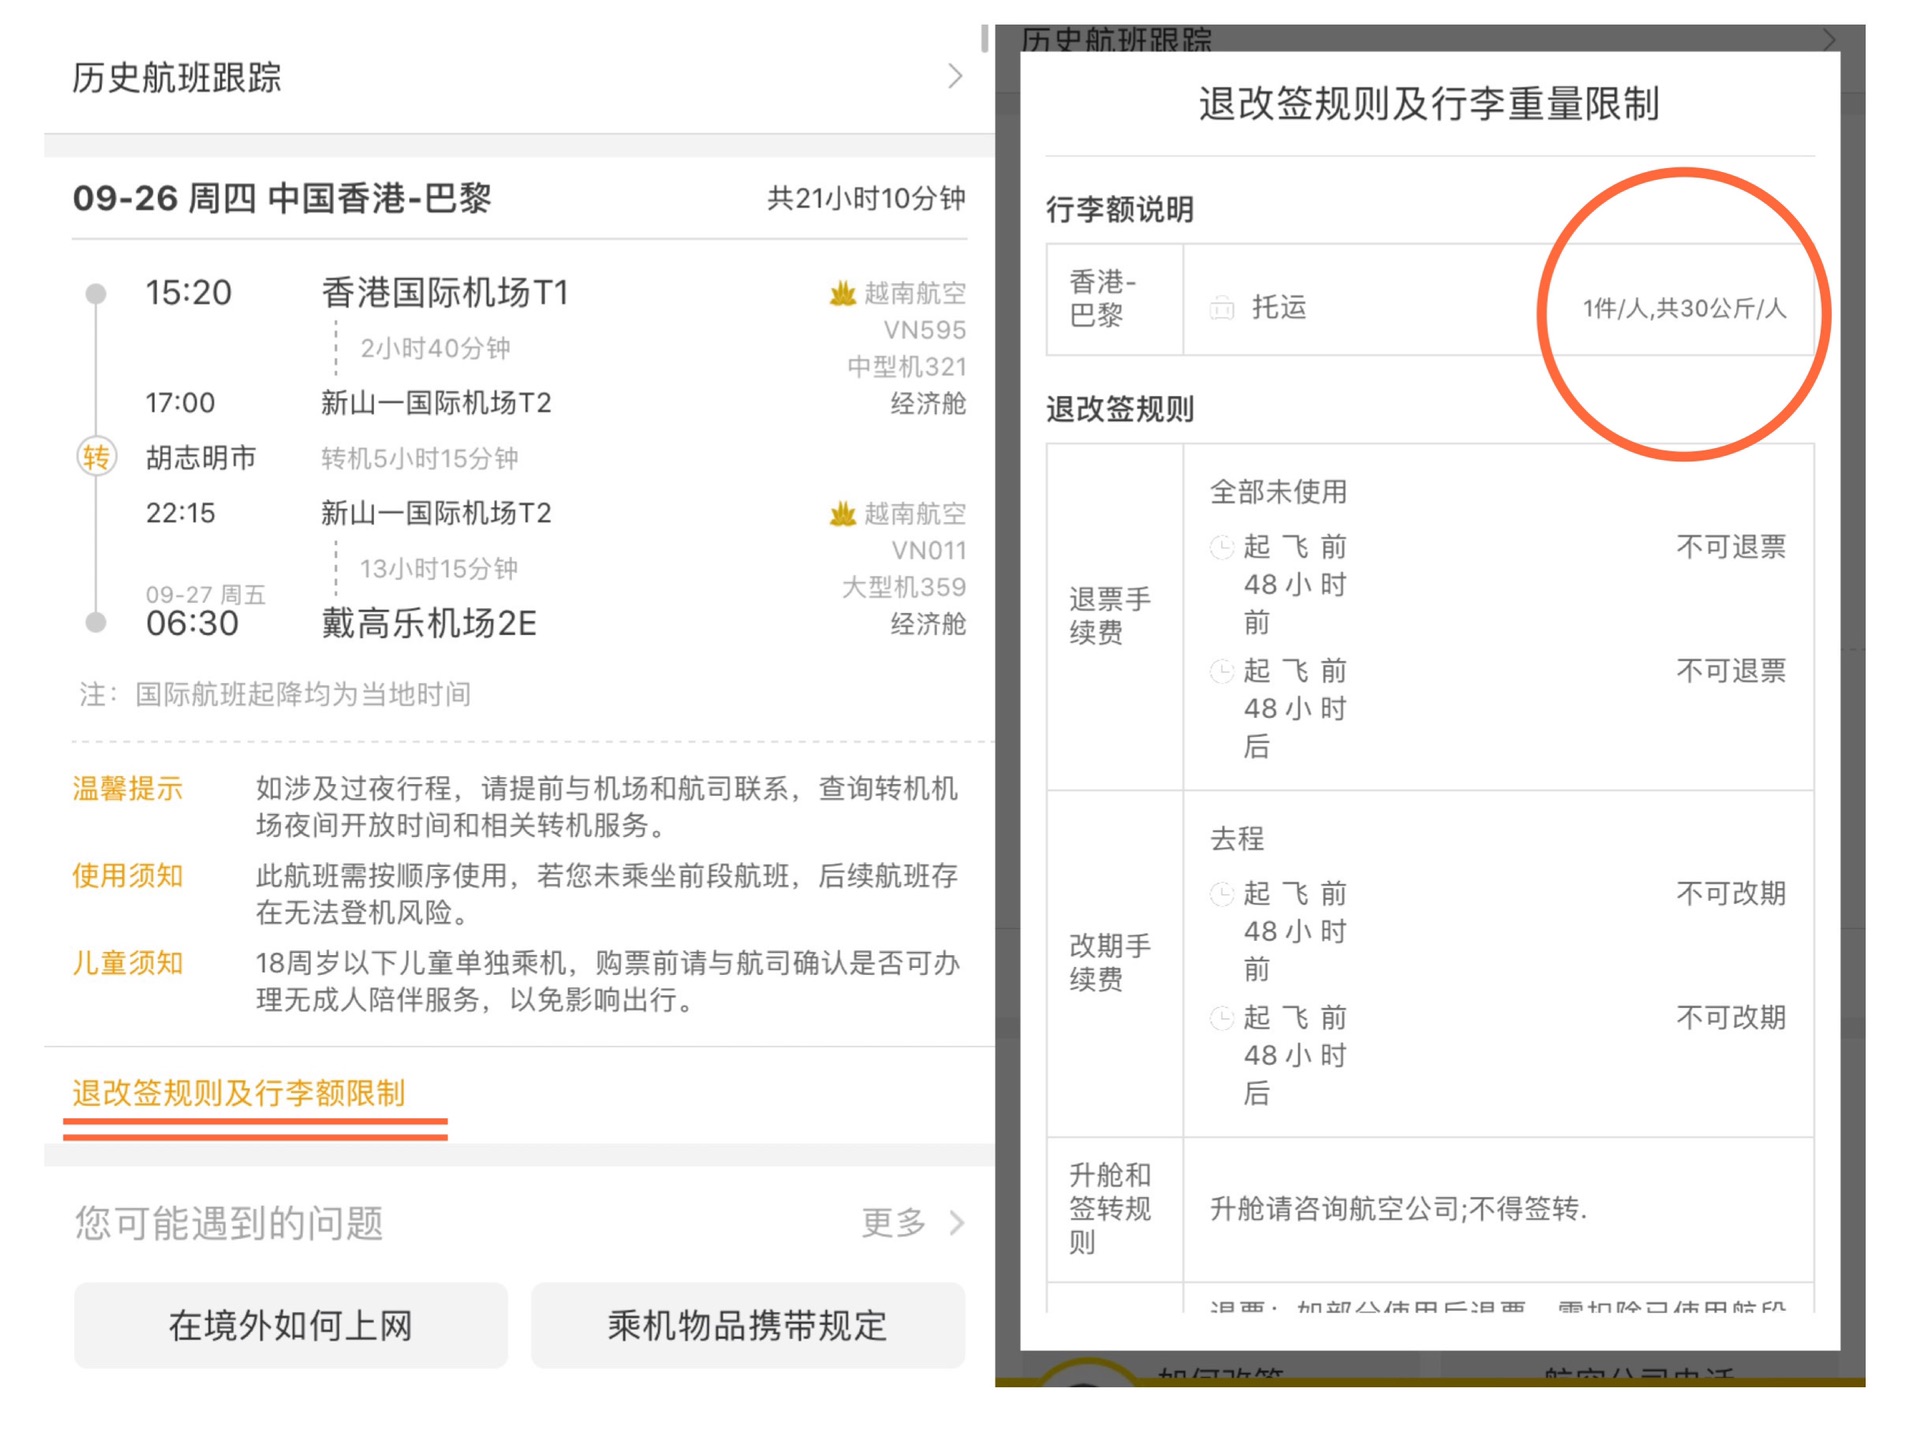
Task: Click flight number VN595
Action: pyautogui.click(x=924, y=330)
